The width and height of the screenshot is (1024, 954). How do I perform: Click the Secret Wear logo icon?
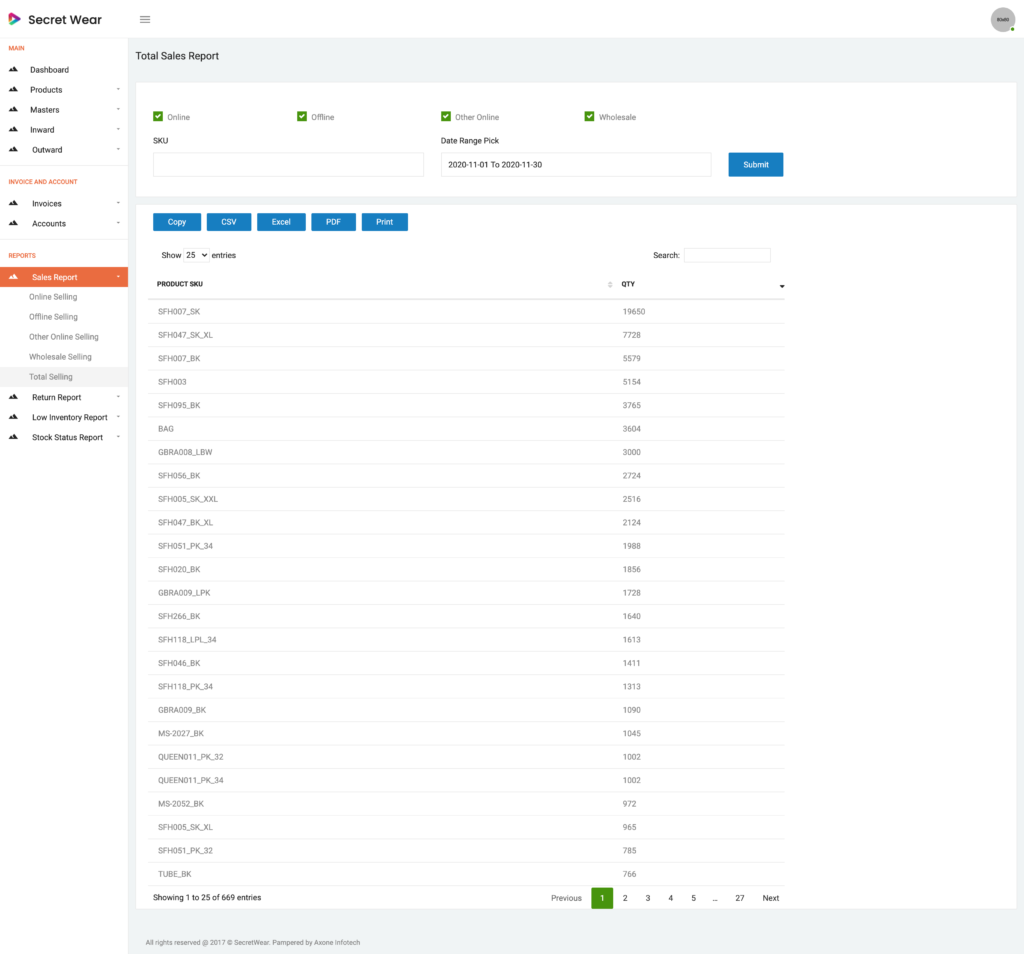(x=14, y=19)
